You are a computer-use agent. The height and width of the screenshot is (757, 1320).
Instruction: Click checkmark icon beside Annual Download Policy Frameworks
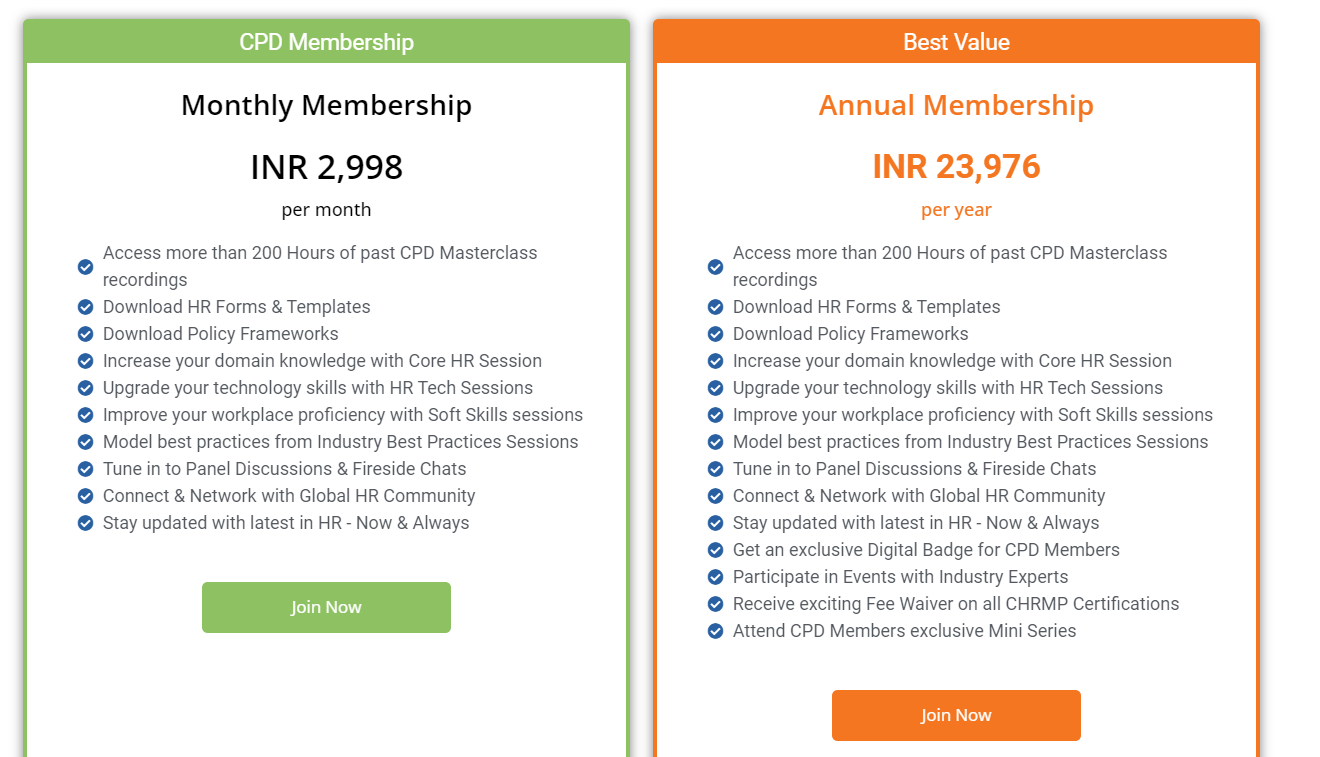pyautogui.click(x=716, y=334)
